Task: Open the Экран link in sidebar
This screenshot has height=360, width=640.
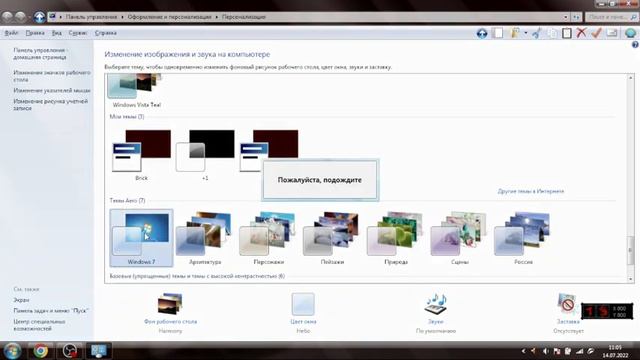Action: [21, 300]
